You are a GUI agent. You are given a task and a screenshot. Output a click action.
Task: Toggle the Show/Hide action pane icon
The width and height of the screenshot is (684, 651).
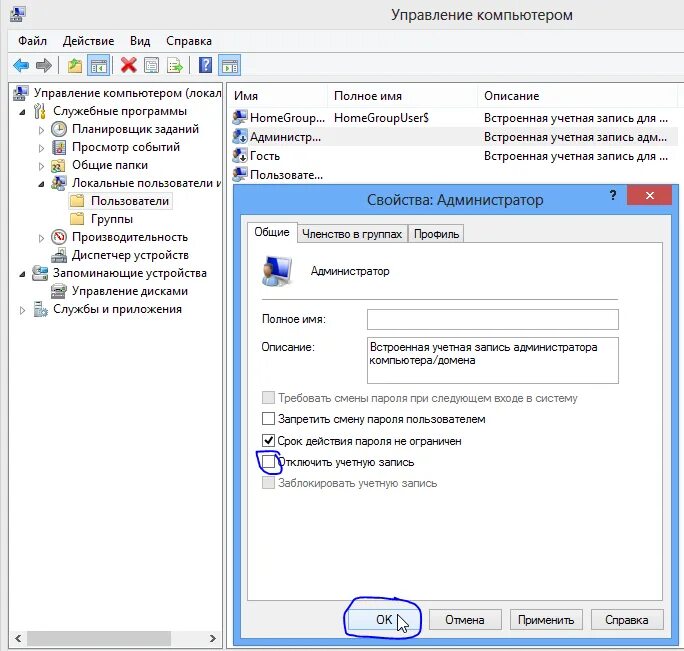tap(230, 66)
